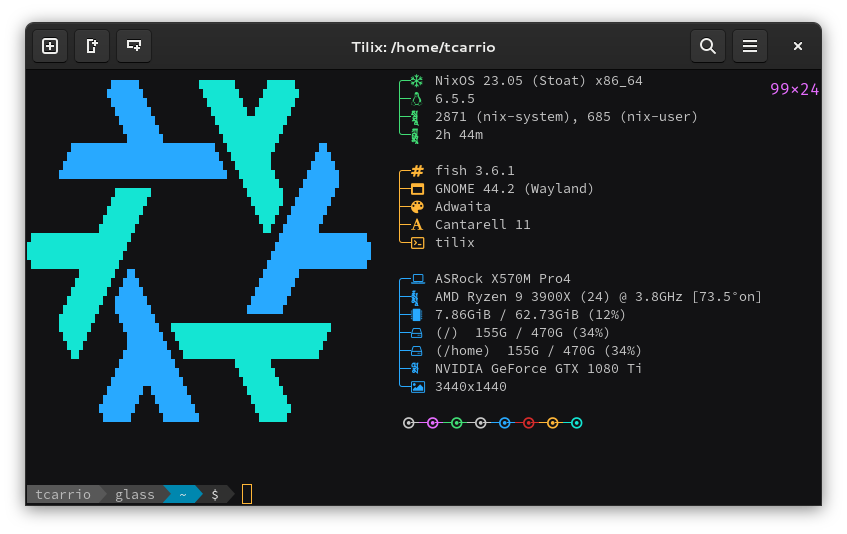Click the 'tcarrio' prompt segment
Viewport: 847px width, 534px height.
pyautogui.click(x=63, y=495)
